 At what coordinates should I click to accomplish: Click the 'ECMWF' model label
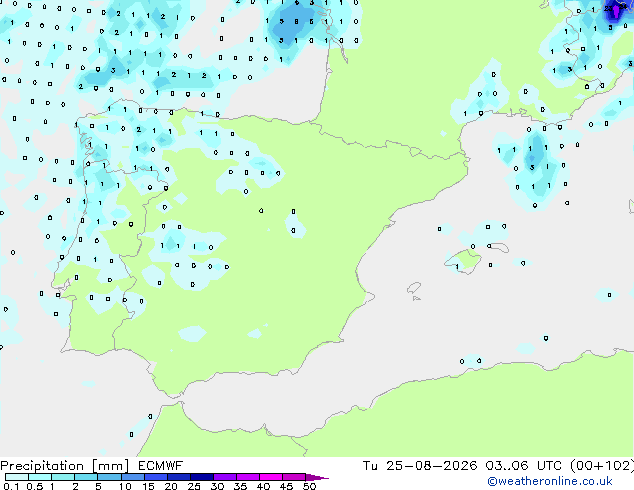point(161,466)
